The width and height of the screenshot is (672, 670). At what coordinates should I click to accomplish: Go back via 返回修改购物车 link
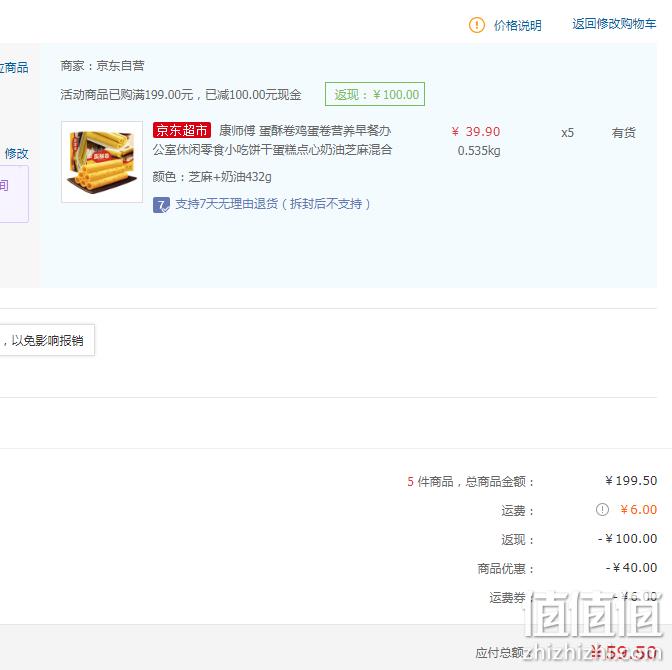(614, 24)
